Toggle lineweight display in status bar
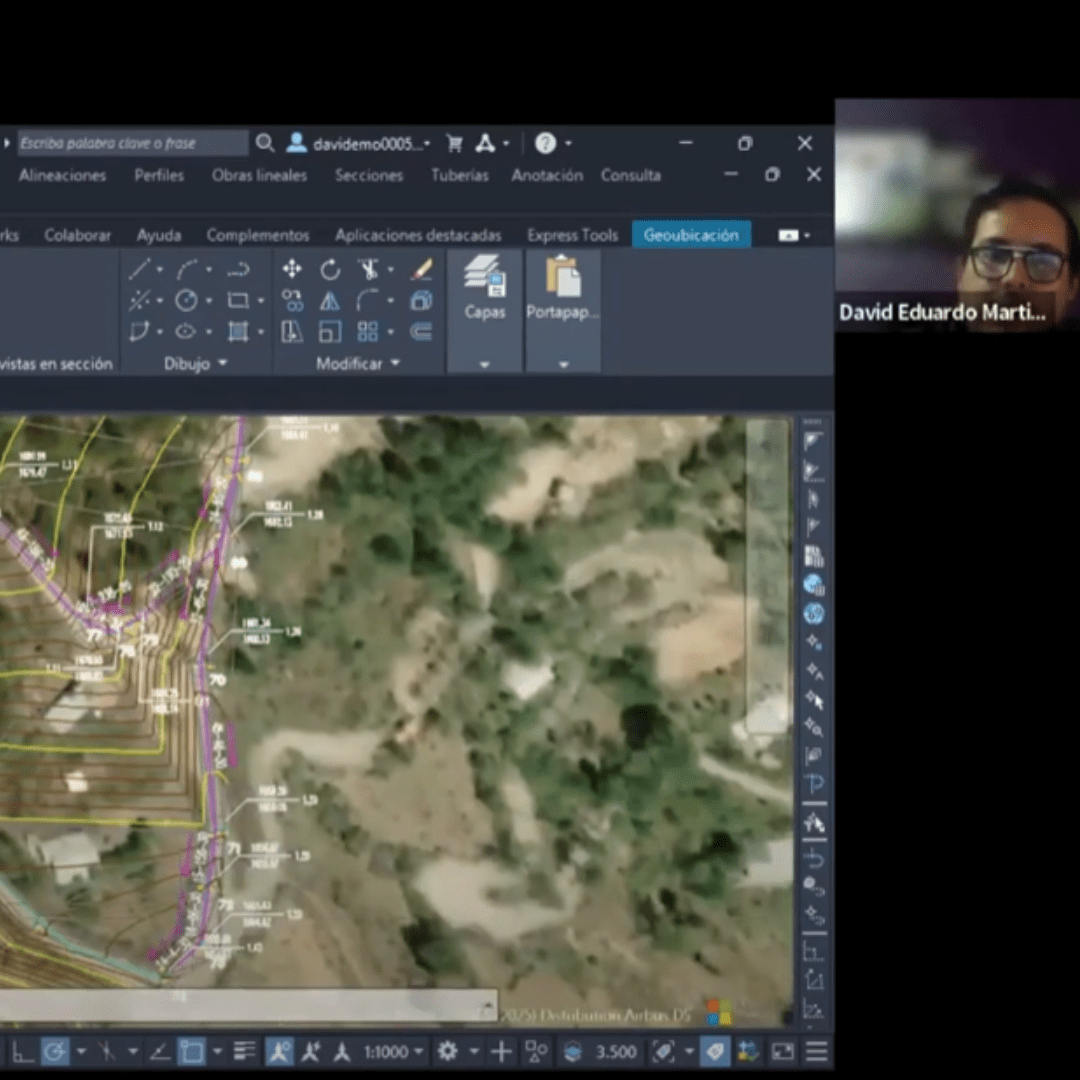Screen dimensions: 1080x1080 click(x=244, y=1051)
